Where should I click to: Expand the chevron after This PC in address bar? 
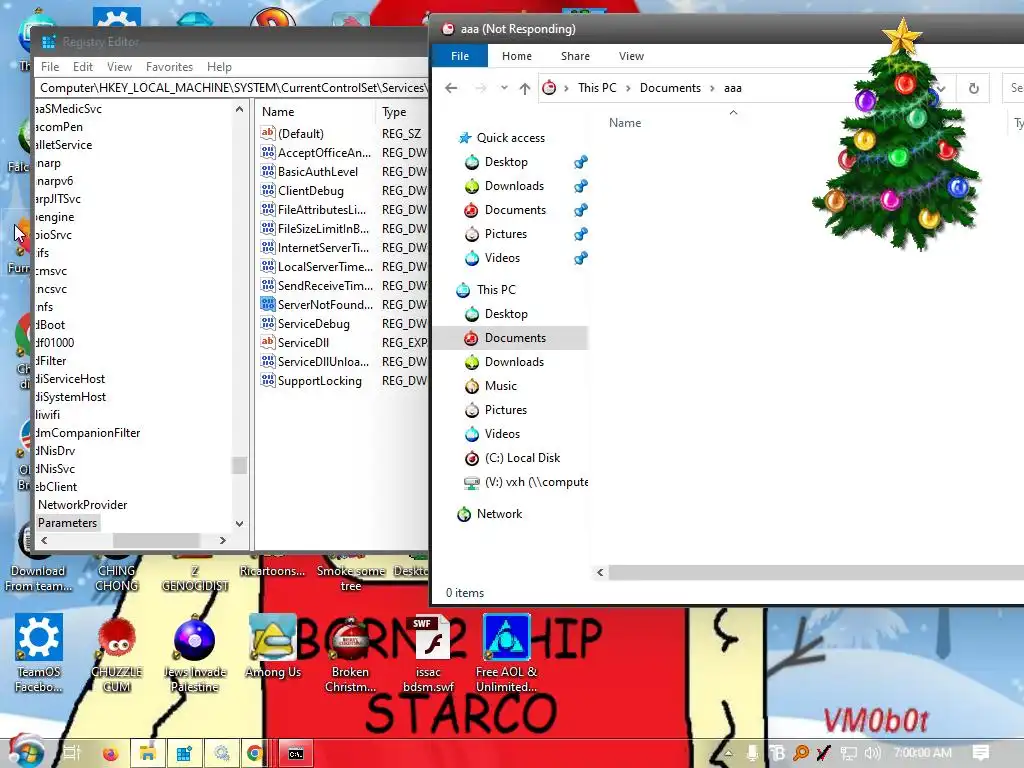628,88
